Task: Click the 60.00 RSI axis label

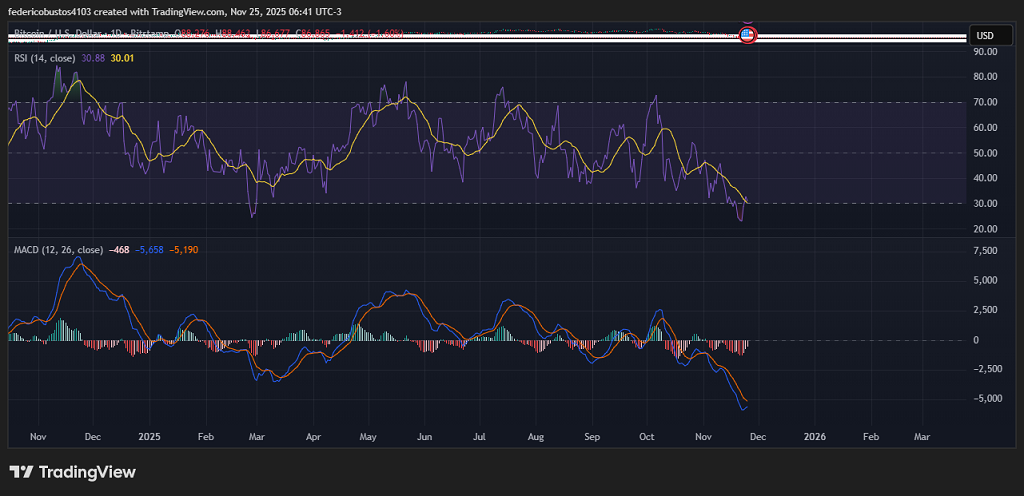Action: tap(984, 127)
